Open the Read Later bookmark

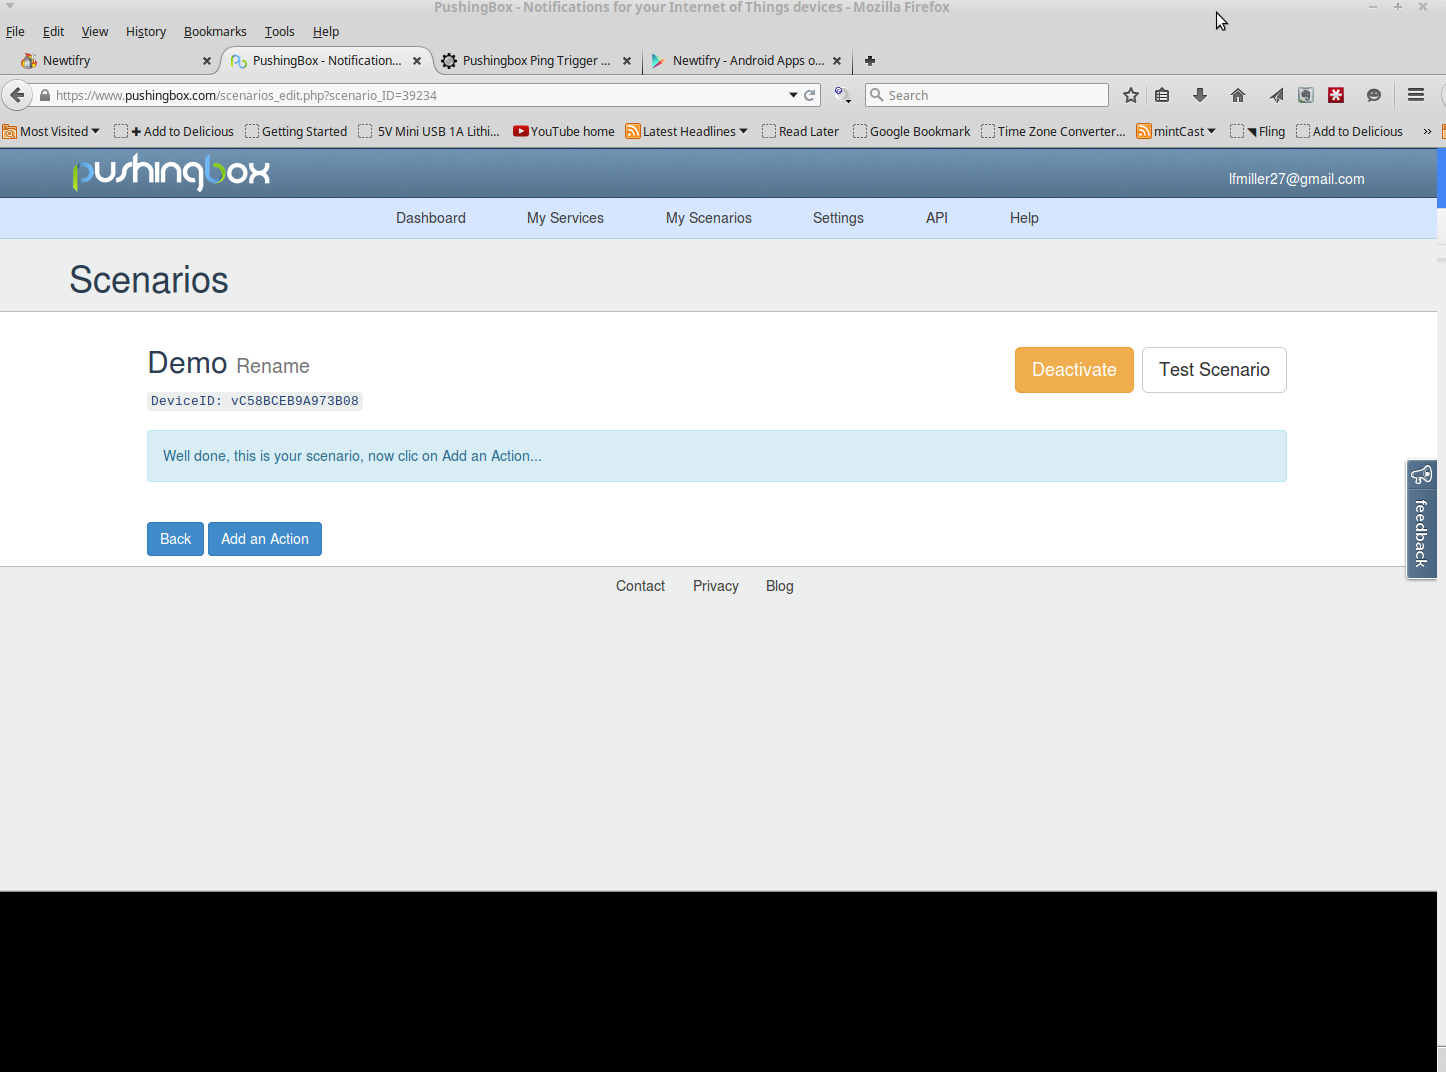(x=800, y=131)
